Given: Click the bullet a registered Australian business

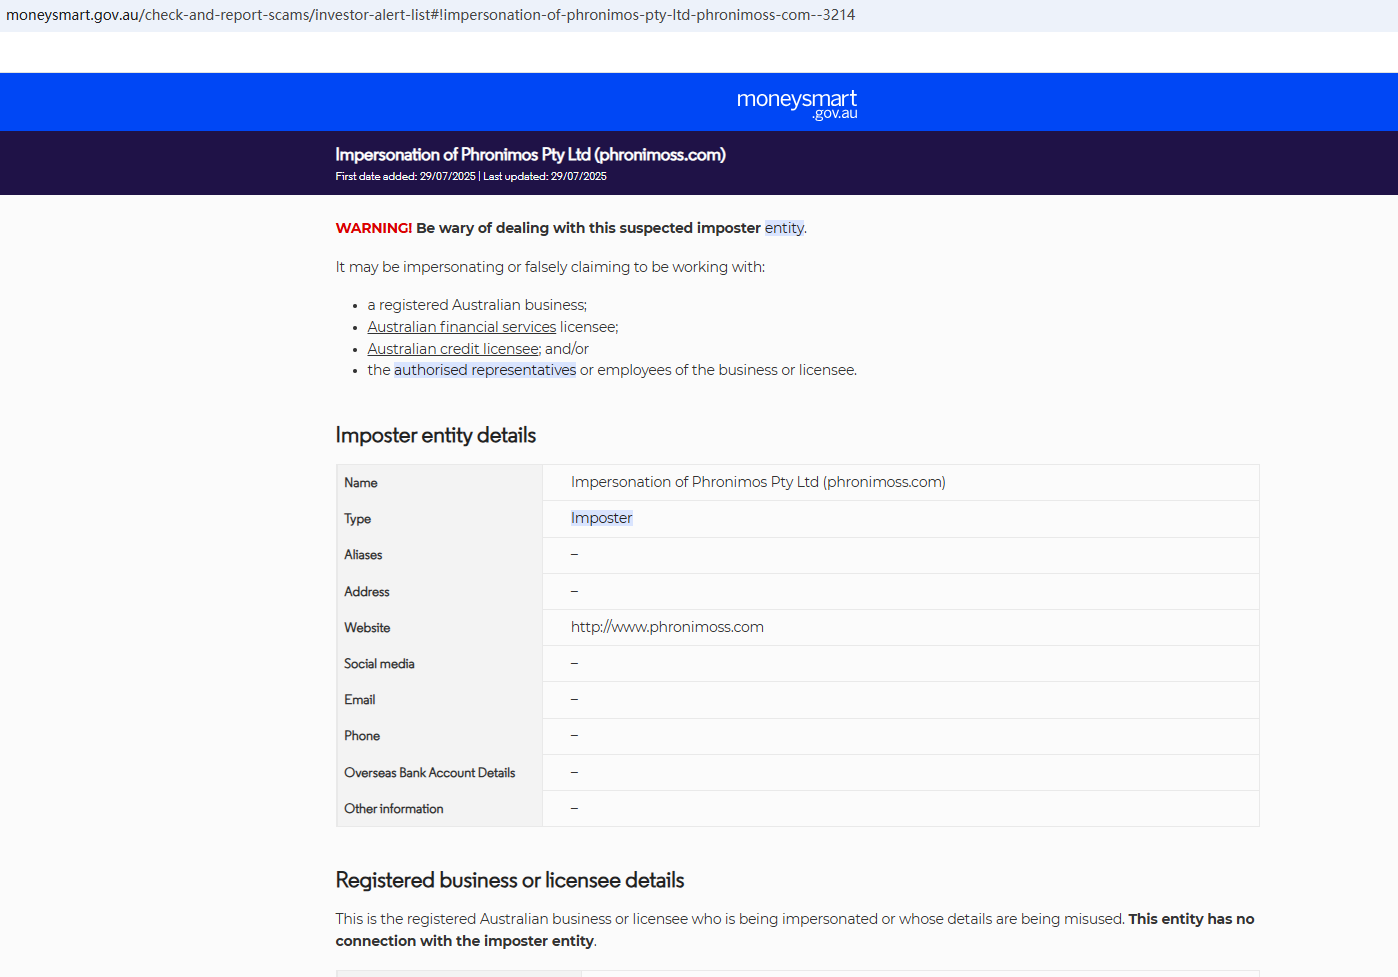Looking at the screenshot, I should pyautogui.click(x=477, y=305).
